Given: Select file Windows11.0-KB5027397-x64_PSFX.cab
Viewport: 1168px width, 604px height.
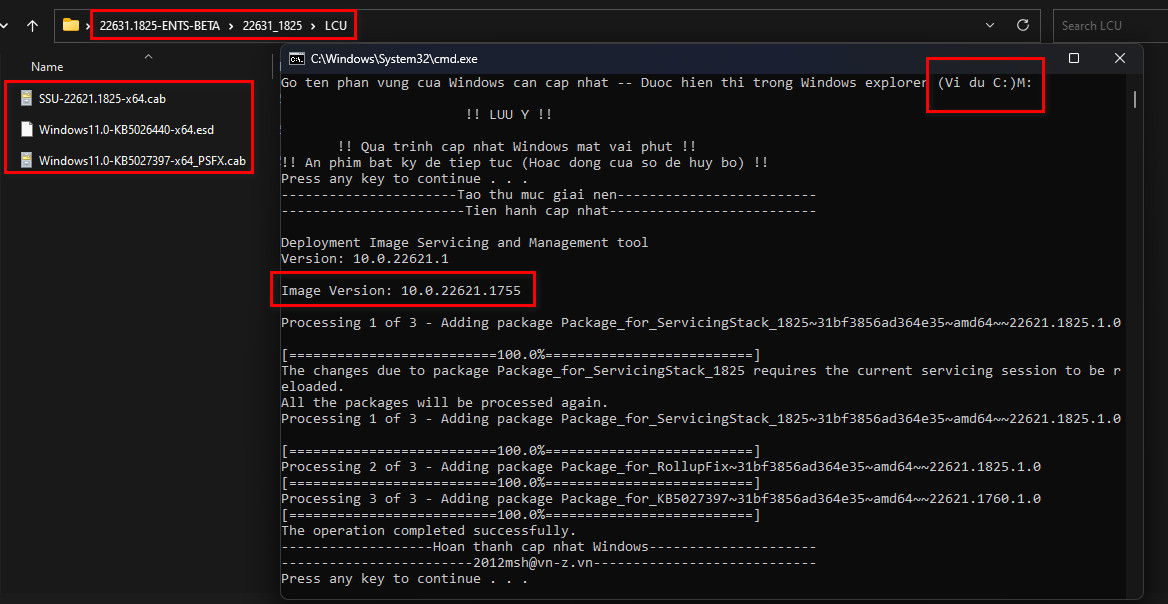Looking at the screenshot, I should coord(142,160).
